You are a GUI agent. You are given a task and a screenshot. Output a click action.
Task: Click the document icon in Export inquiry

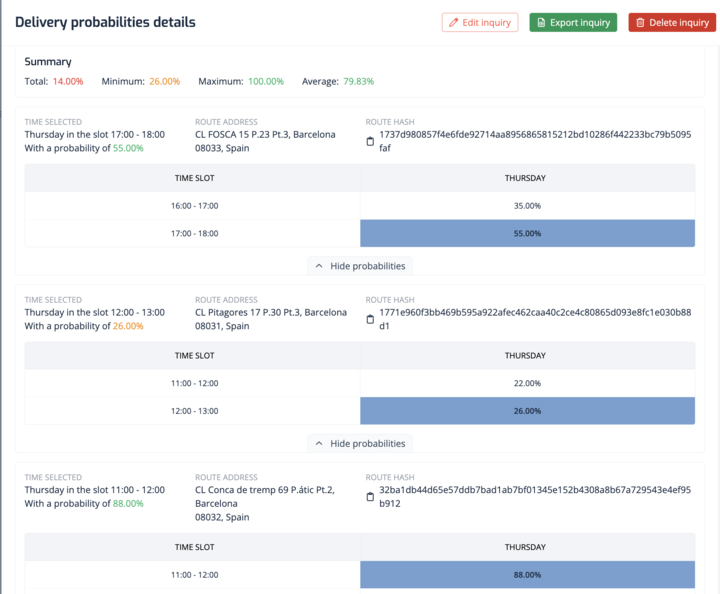(541, 22)
